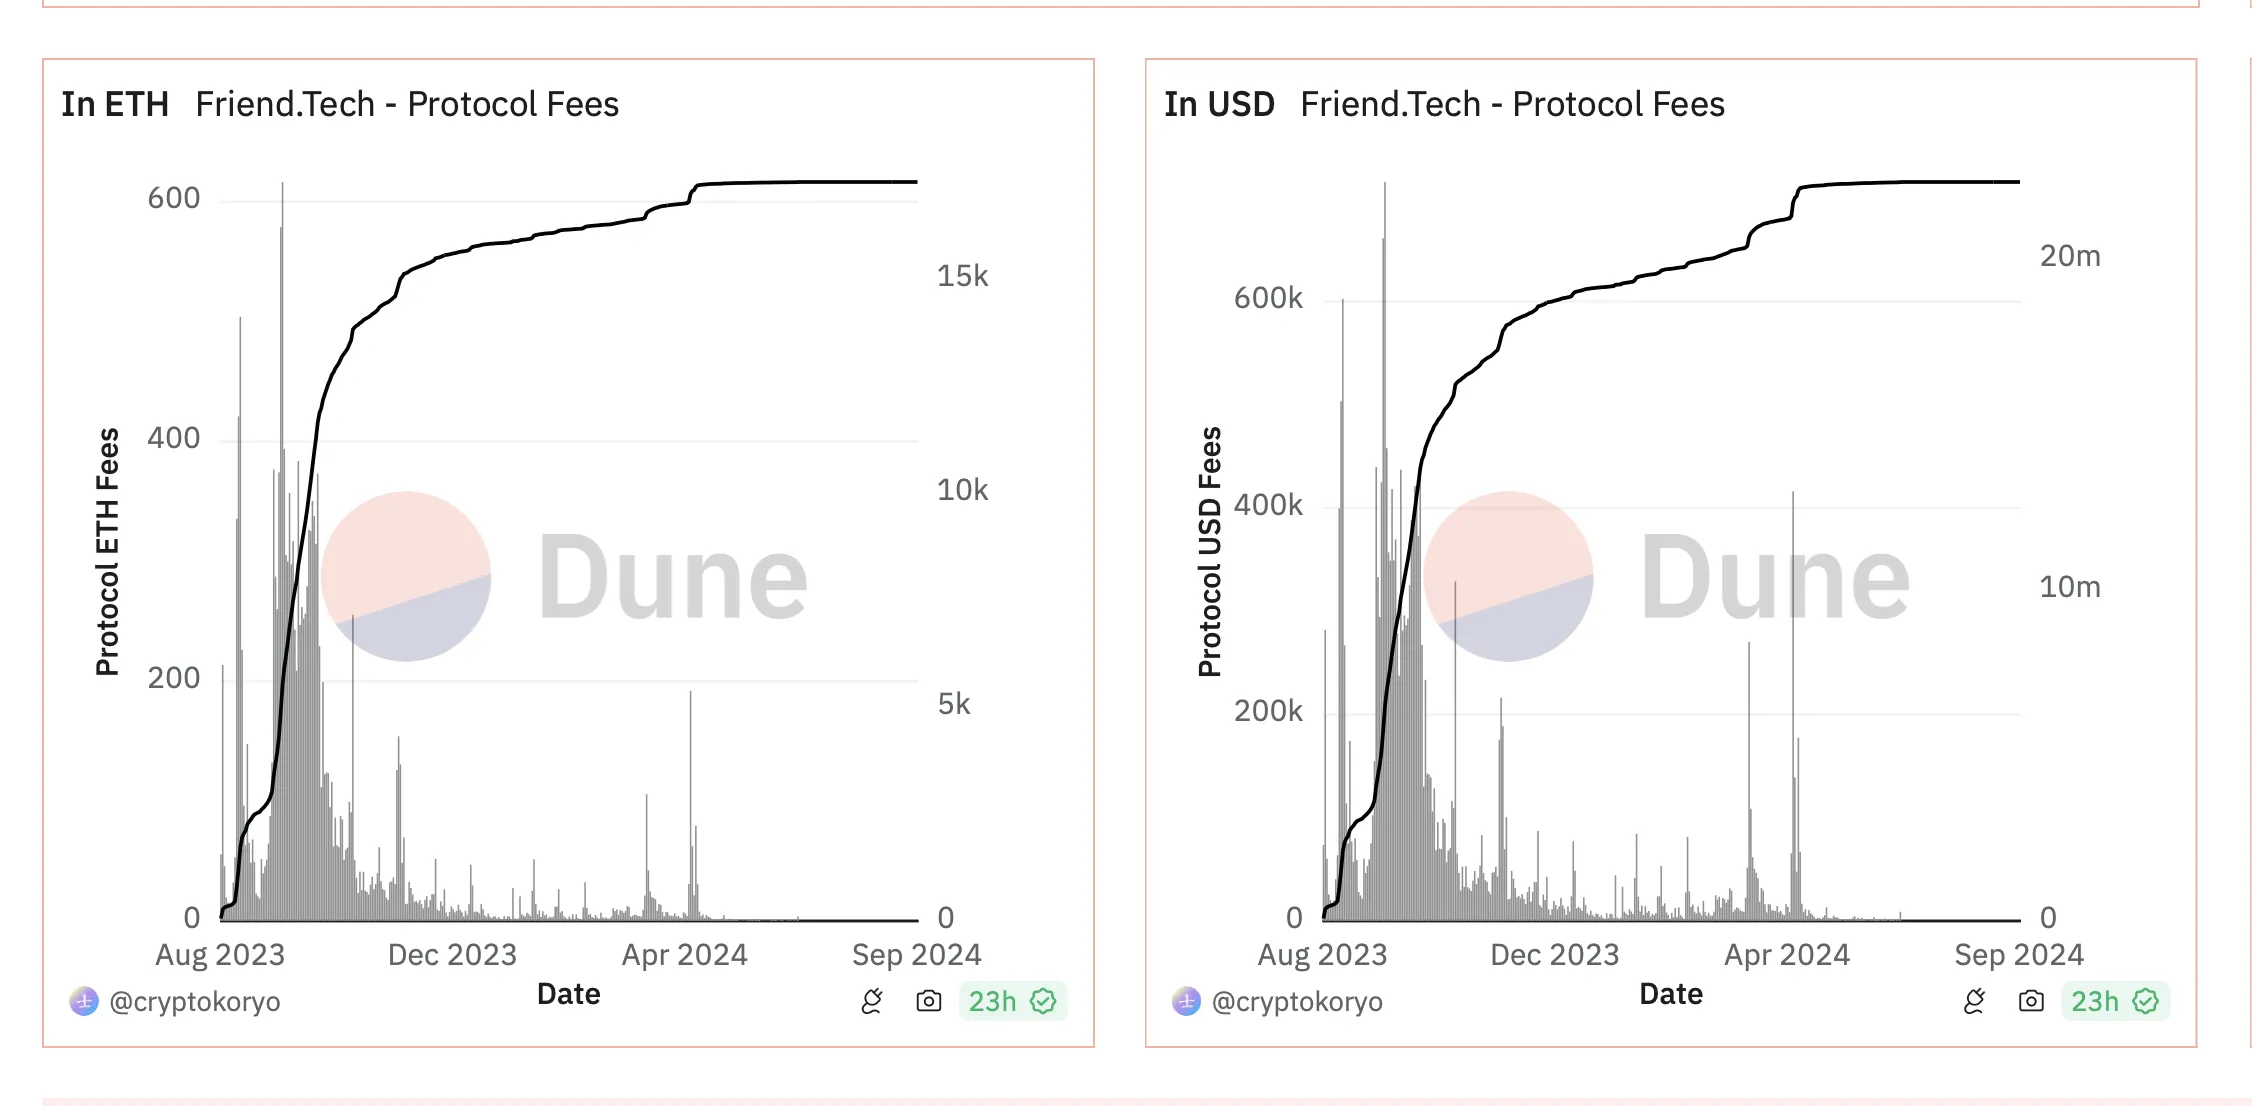2252x1106 pixels.
Task: Open the In ETH Friend.Tech Protocol Fees title
Action: pos(340,104)
